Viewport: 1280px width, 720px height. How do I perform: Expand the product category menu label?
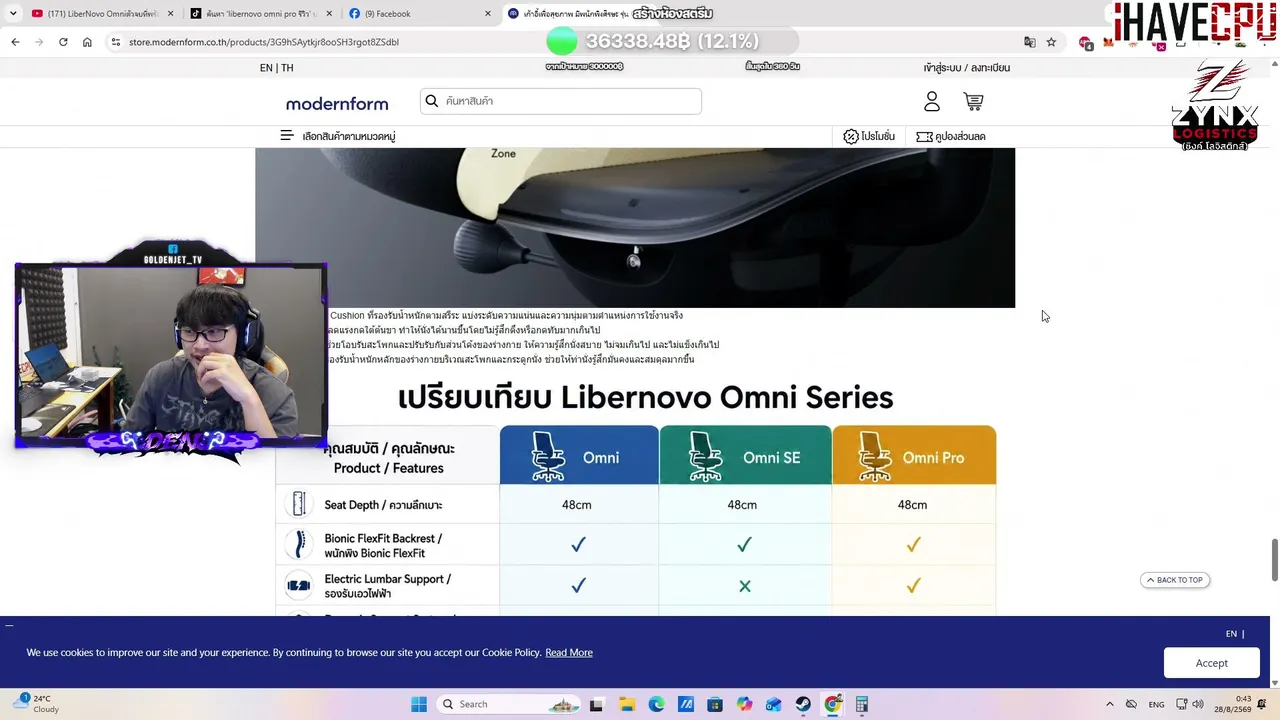[x=349, y=136]
